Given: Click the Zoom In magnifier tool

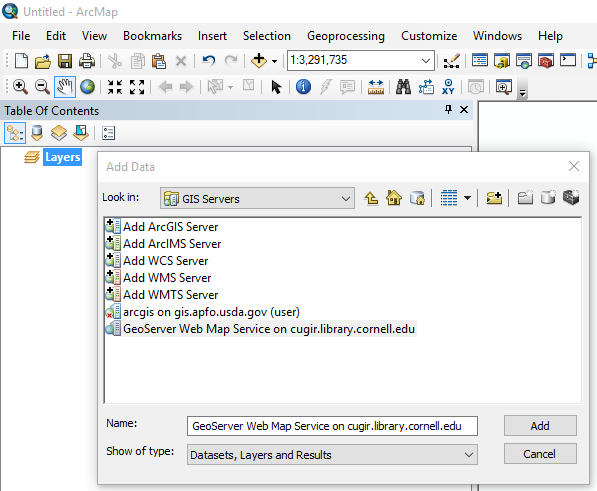Looking at the screenshot, I should click(20, 87).
